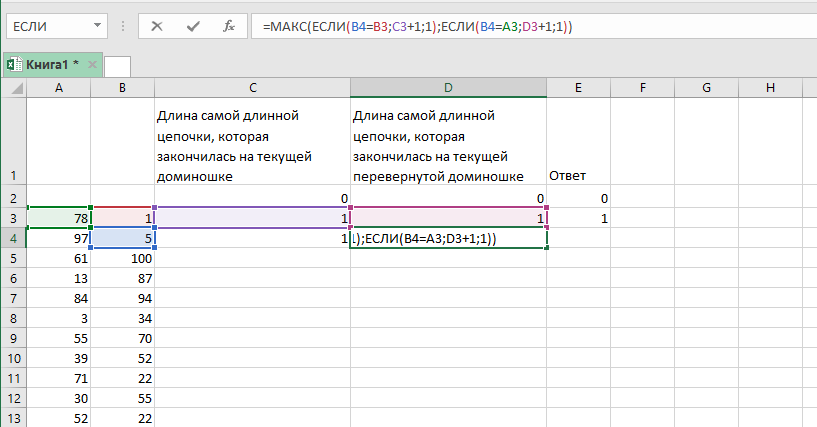Cancel the formula entry with X icon
Viewport: 817px width, 427px height.
tap(157, 27)
